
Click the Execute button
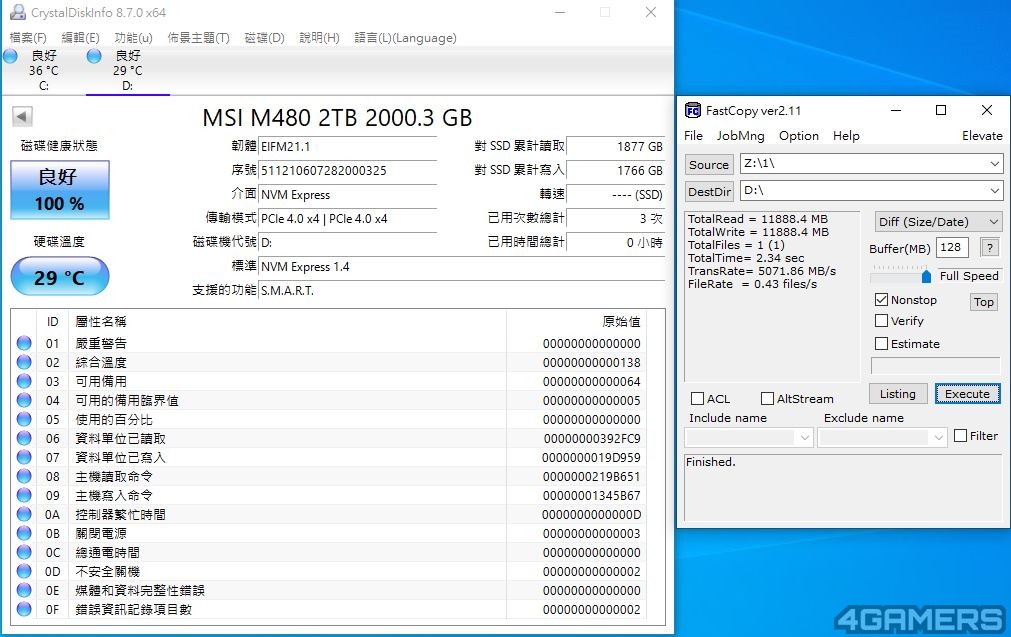pos(967,394)
